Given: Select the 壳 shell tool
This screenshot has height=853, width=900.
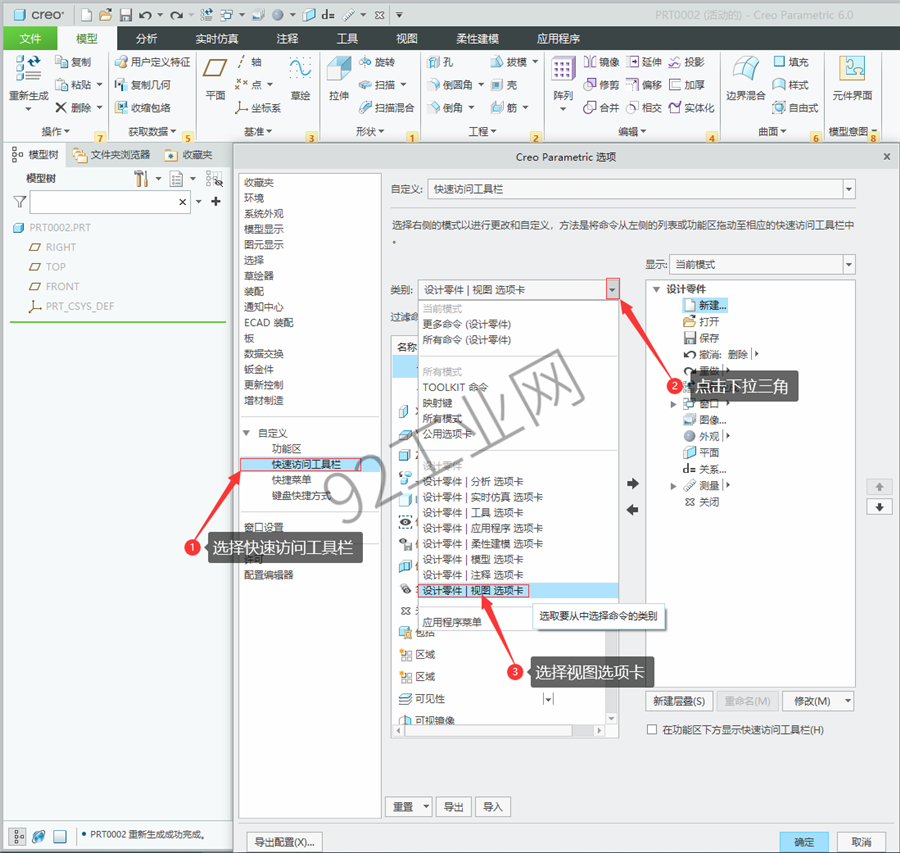Looking at the screenshot, I should [505, 85].
